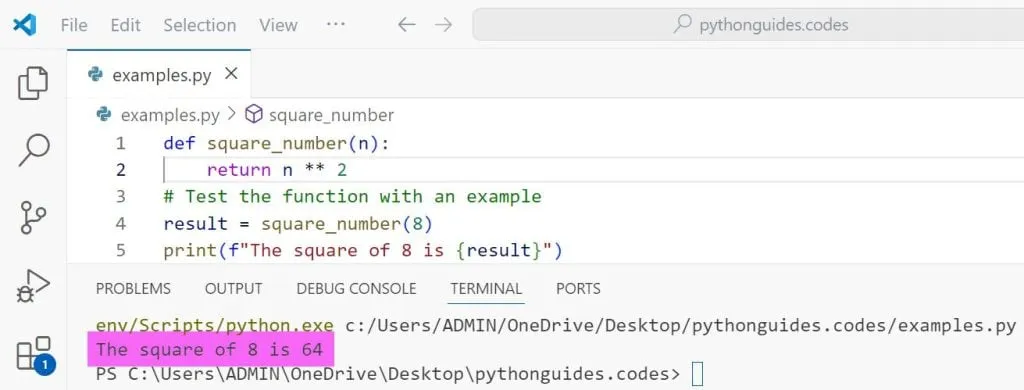Select the examples.py editor tab
1024x390 pixels.
click(159, 74)
